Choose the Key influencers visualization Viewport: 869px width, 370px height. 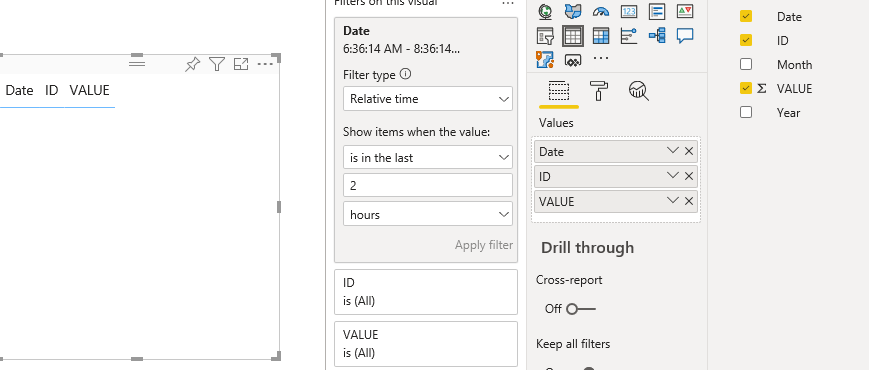[629, 36]
